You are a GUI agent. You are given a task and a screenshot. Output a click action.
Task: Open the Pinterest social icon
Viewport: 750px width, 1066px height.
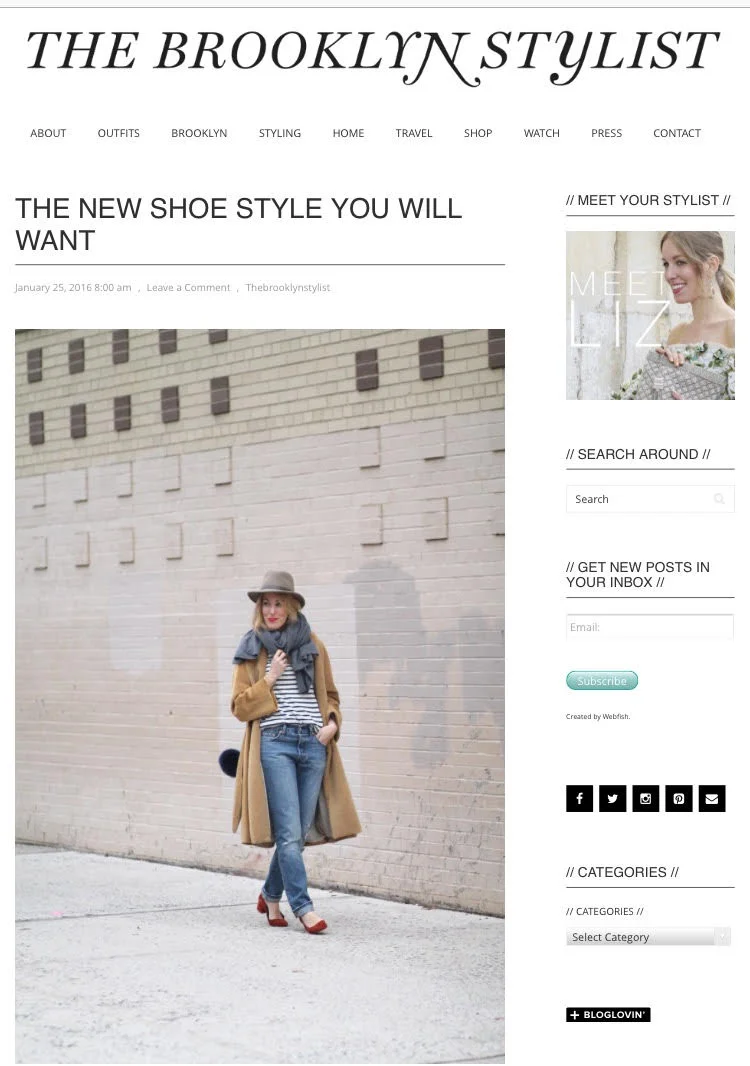pos(679,798)
